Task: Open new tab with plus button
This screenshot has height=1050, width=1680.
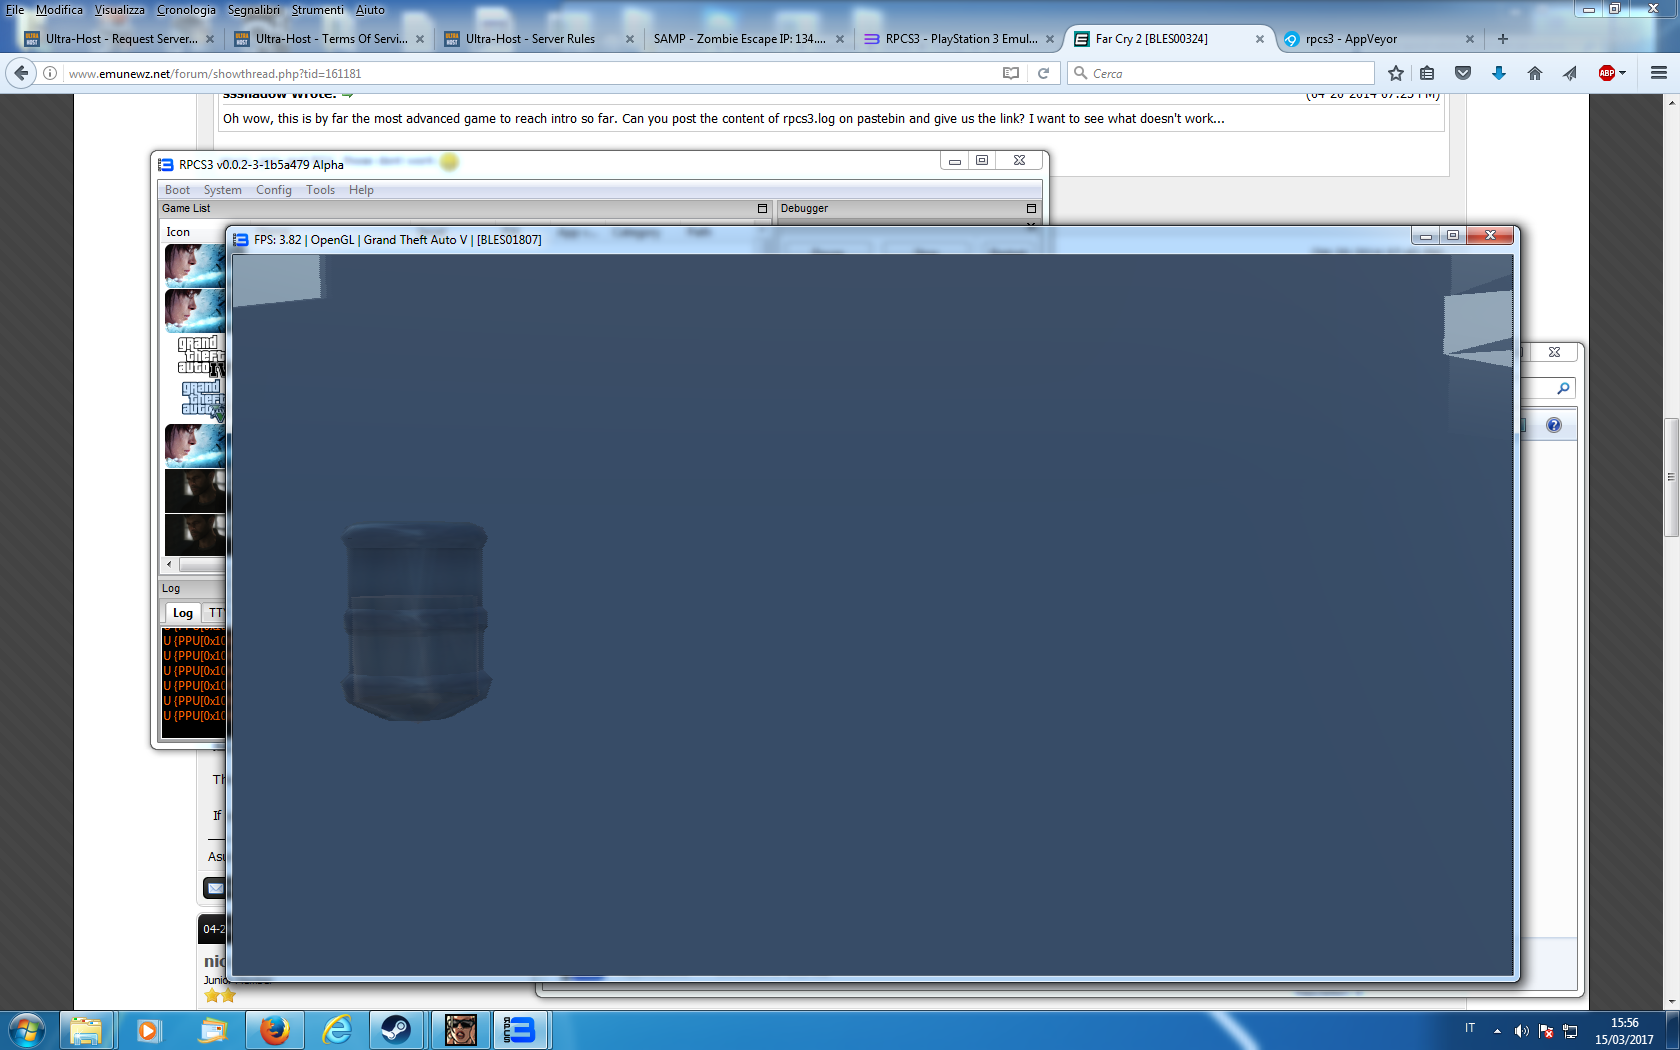Action: click(1503, 39)
